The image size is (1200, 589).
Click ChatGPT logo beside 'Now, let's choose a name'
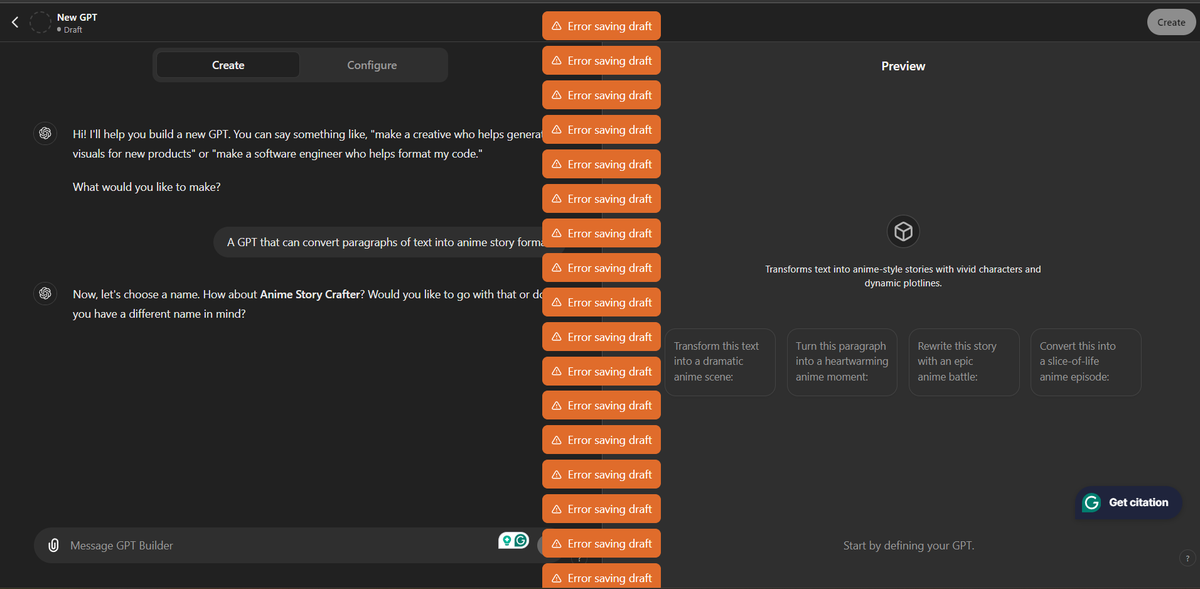point(44,294)
